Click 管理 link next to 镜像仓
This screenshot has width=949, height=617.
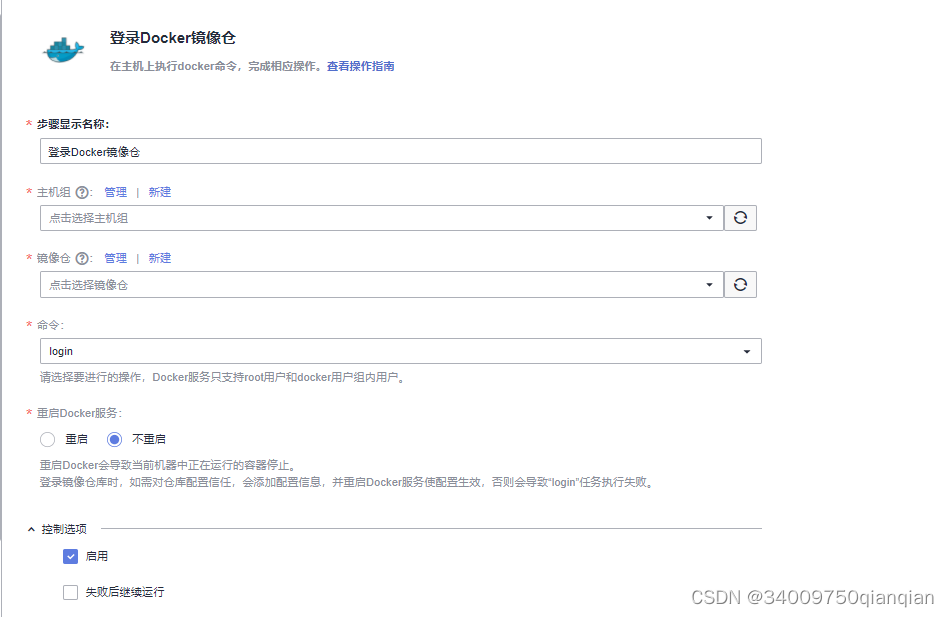(116, 258)
